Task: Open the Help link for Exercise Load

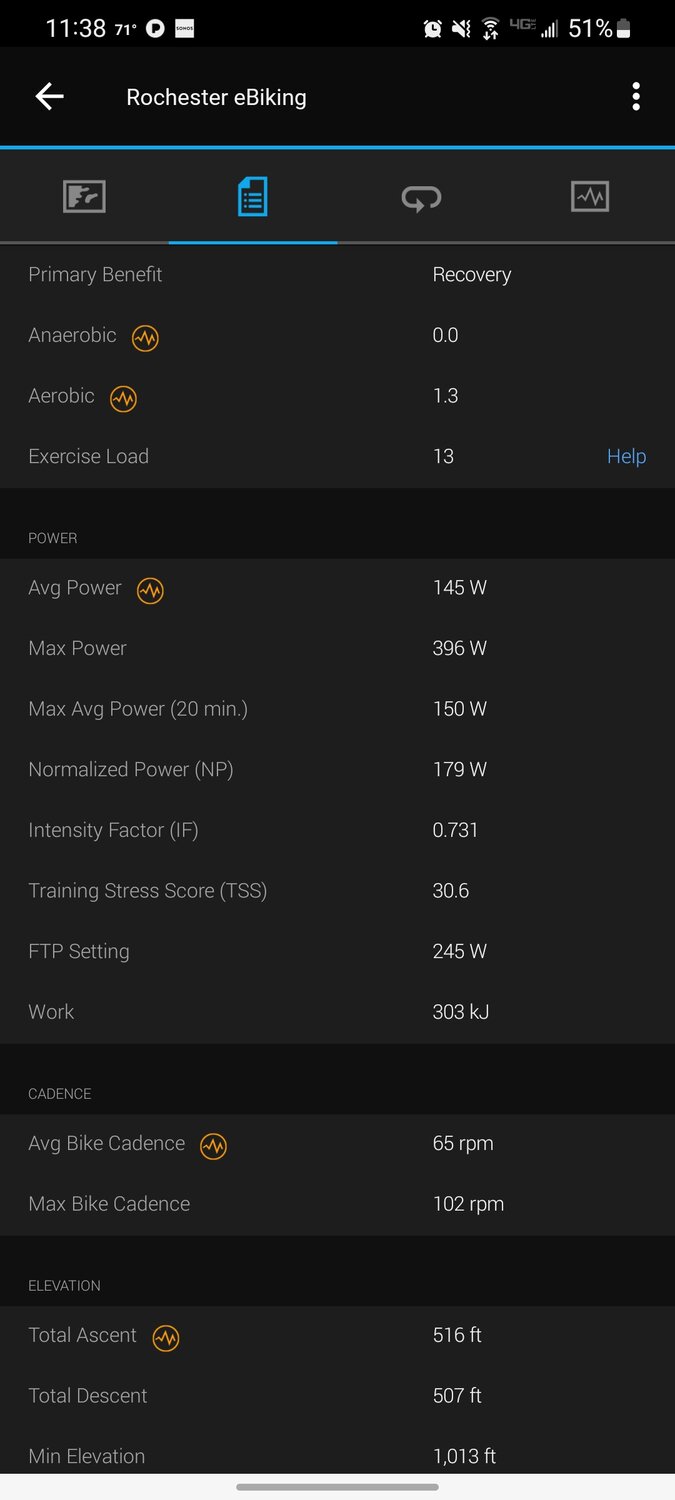Action: 626,456
